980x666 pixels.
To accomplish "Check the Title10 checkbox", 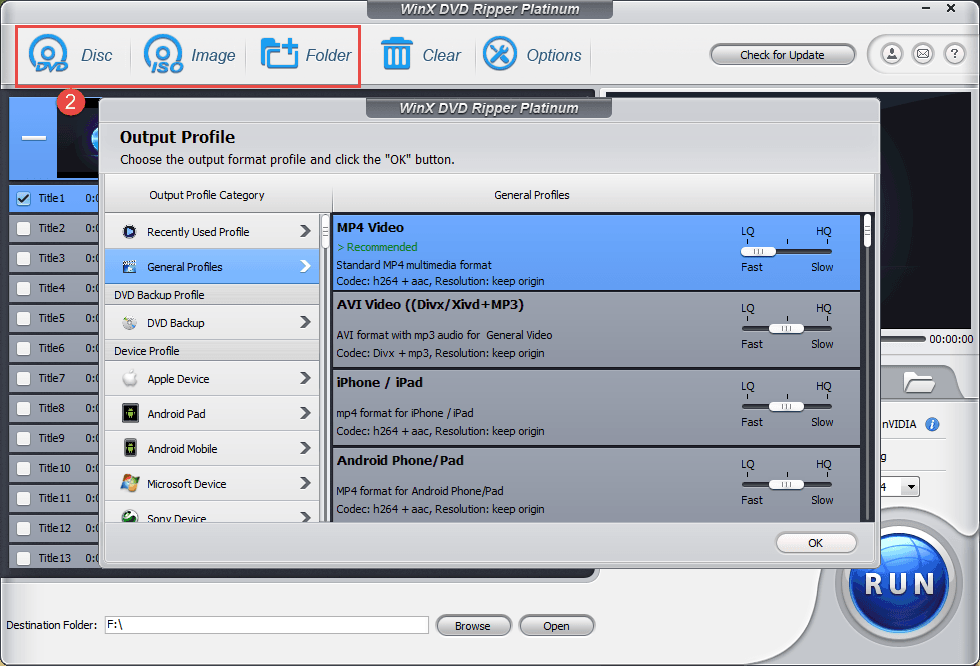I will (24, 468).
